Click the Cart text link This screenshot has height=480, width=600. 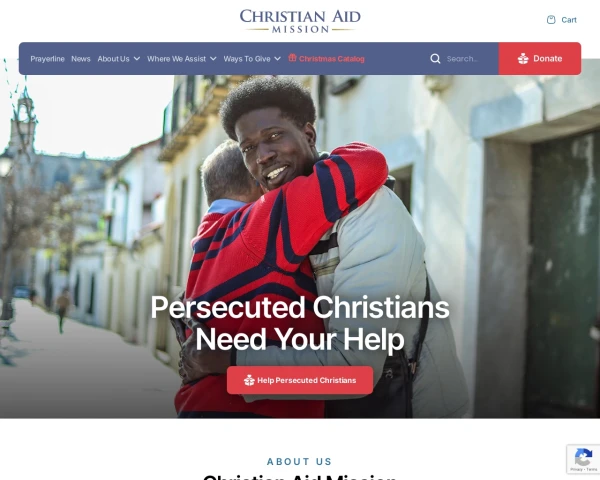click(569, 20)
